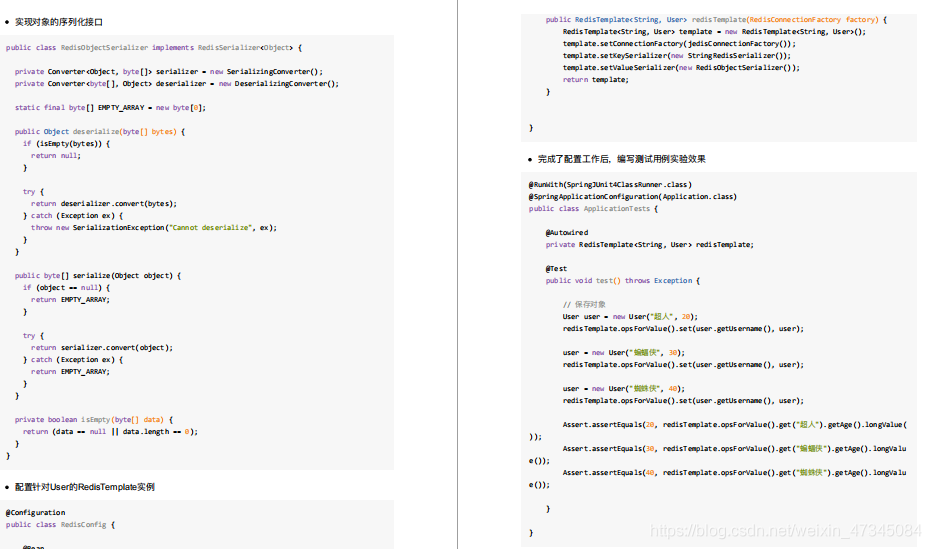Click the line "return deserializer.convert(bytes);"

click(x=104, y=204)
